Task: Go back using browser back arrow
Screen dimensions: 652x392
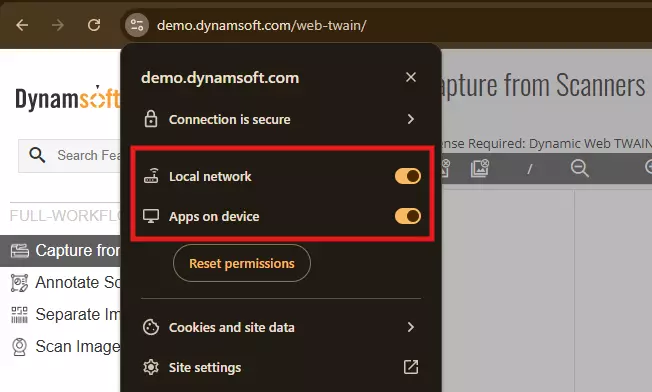Action: coord(22,25)
